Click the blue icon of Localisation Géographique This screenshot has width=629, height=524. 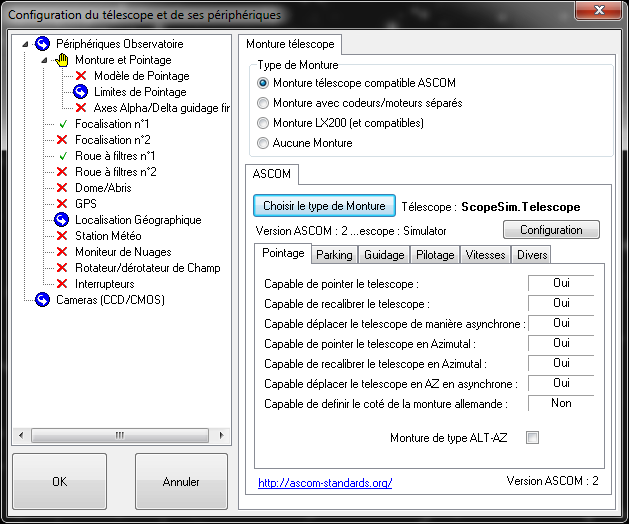pyautogui.click(x=61, y=220)
